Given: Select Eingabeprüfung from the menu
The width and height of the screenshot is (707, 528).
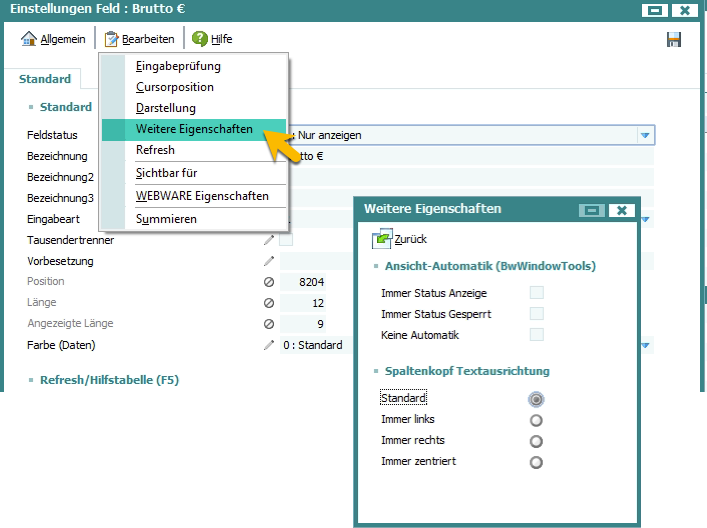Looking at the screenshot, I should 178,66.
